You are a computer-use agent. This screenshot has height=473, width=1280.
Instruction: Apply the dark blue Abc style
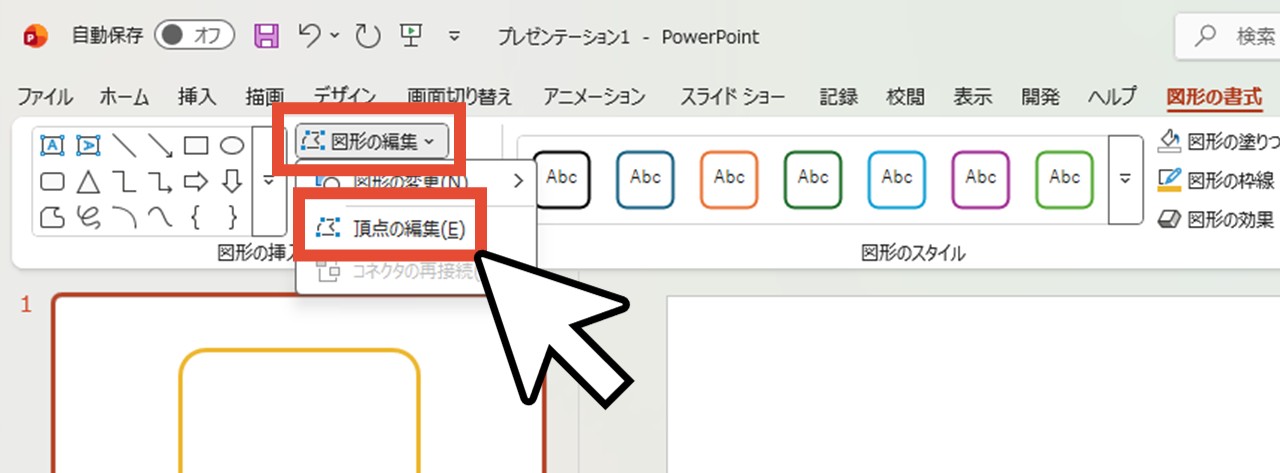[645, 178]
